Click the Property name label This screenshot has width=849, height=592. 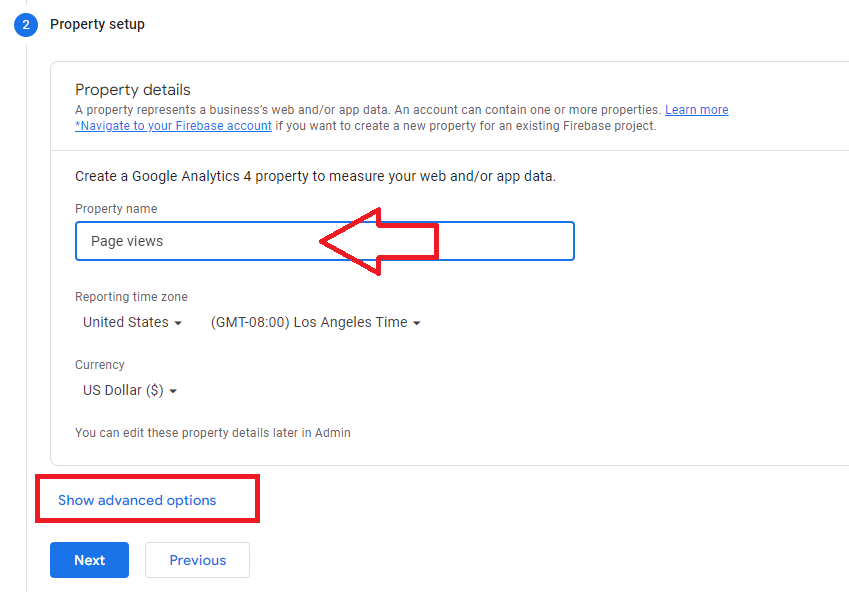click(x=116, y=209)
